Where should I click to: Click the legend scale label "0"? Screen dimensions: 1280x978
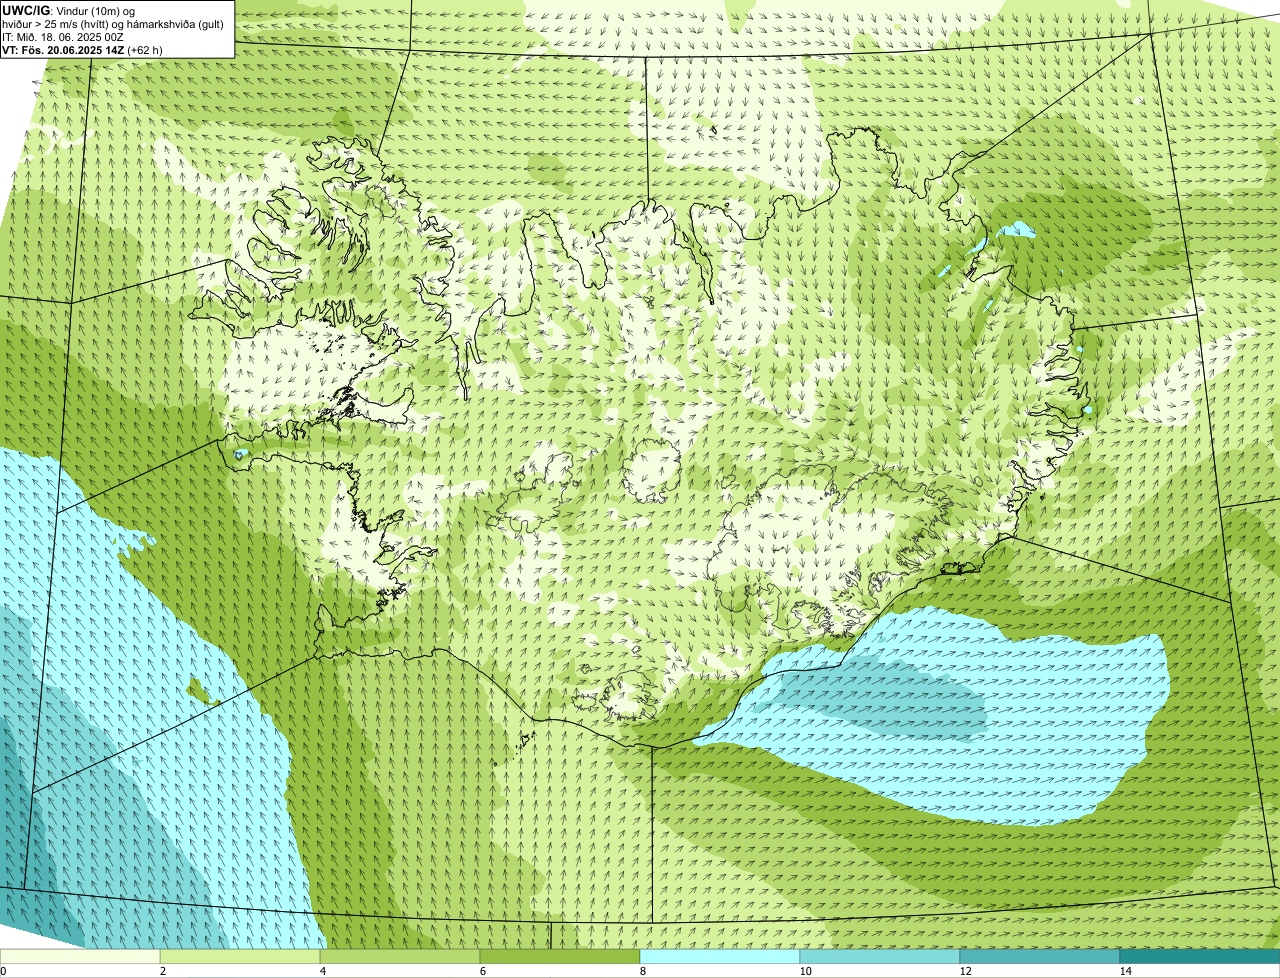(x=3, y=971)
